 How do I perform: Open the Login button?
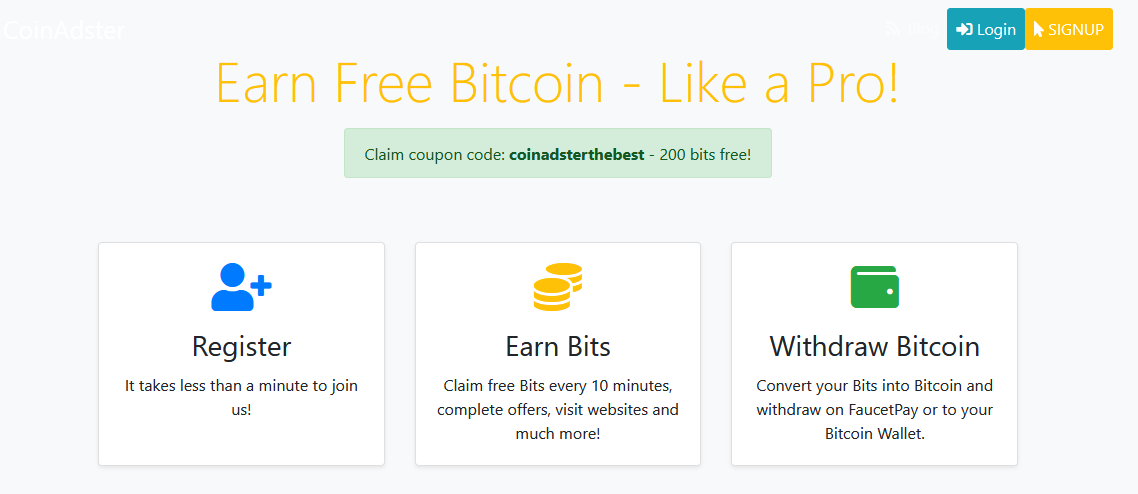click(985, 30)
